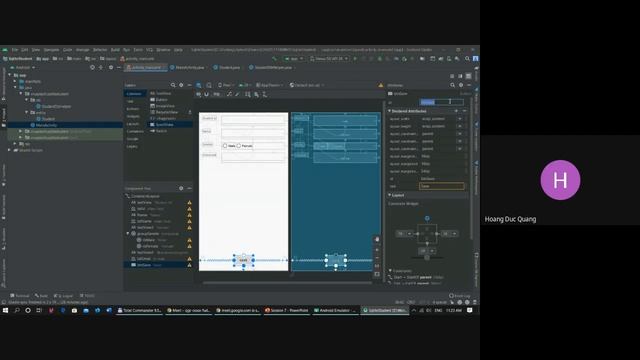Image resolution: width=640 pixels, height=360 pixels.
Task: Click warning icon on btnSave row
Action: pos(189,265)
